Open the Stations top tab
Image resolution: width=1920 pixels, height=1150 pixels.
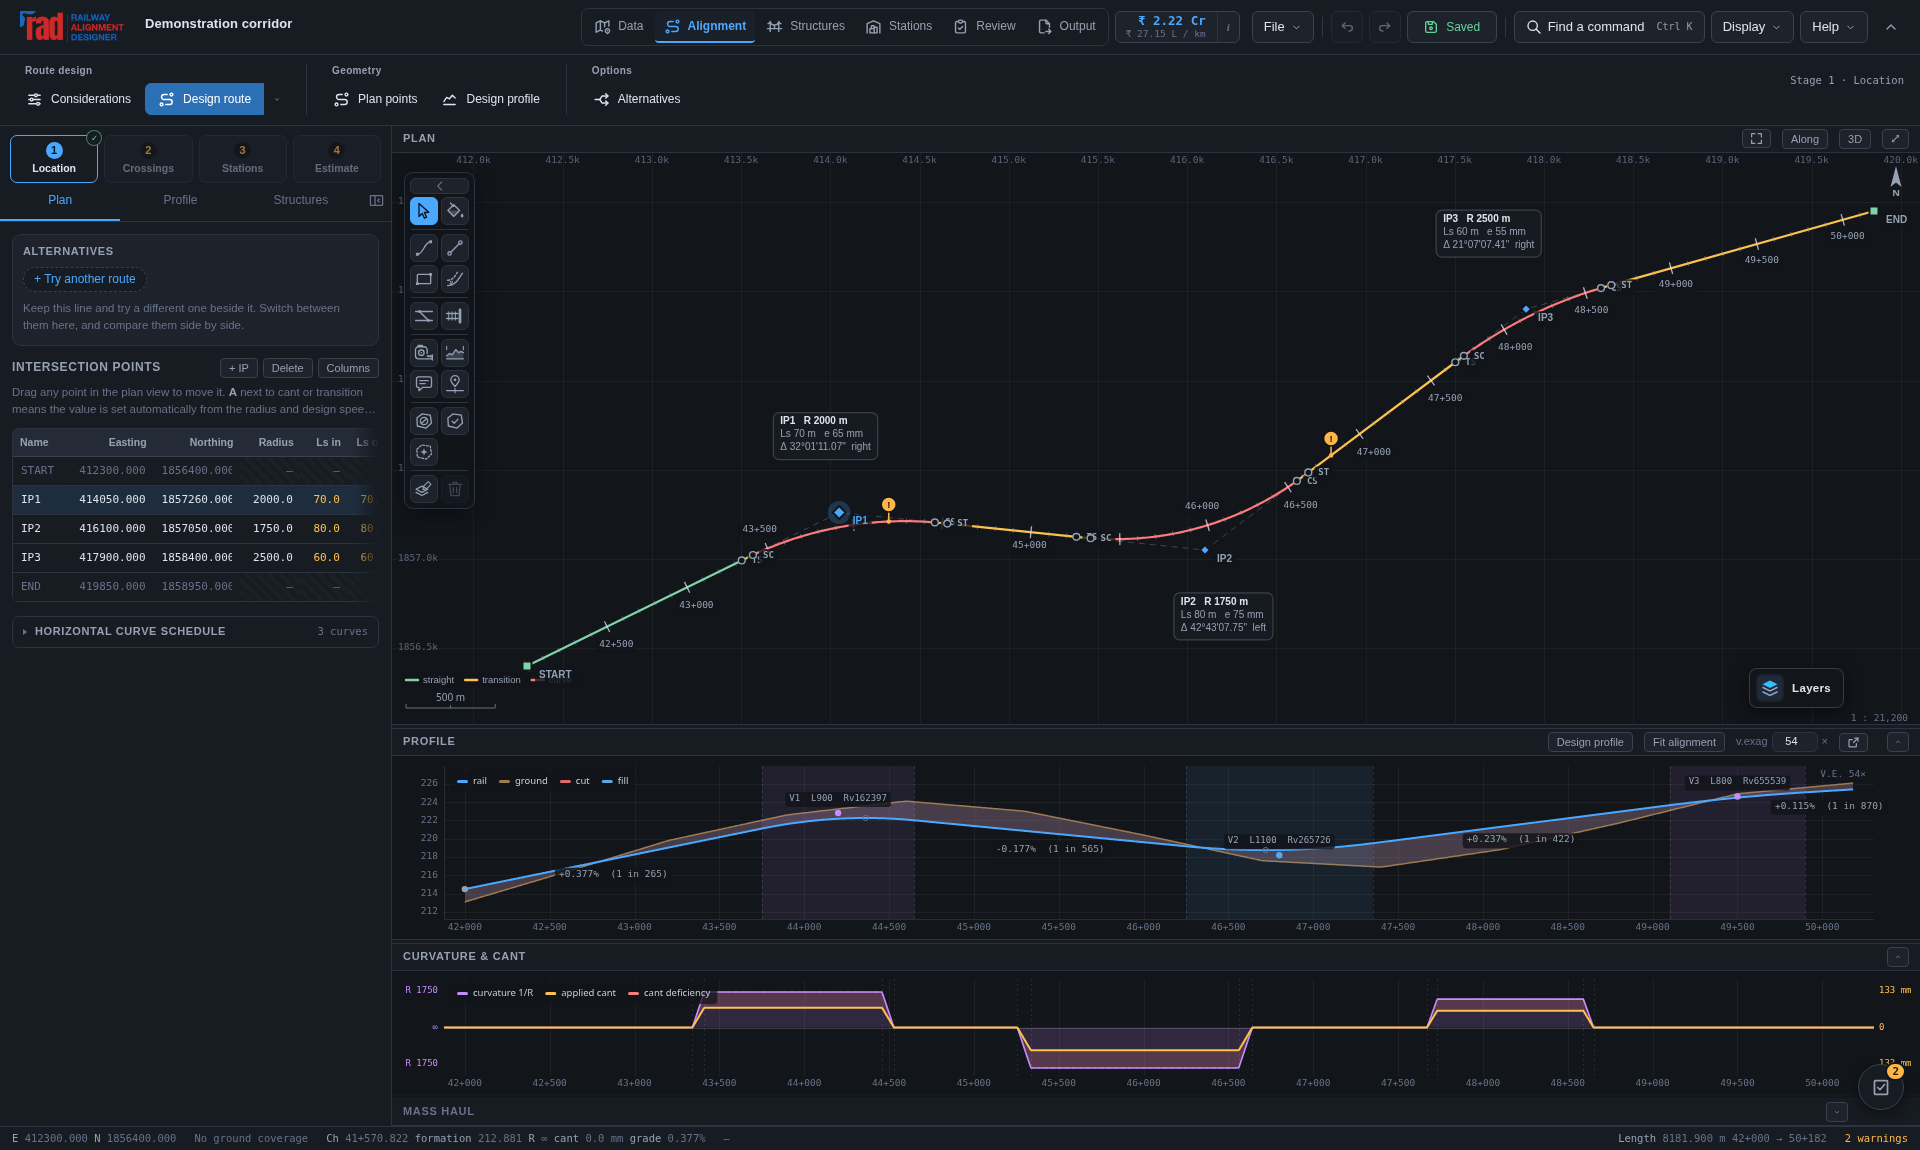pos(899,27)
